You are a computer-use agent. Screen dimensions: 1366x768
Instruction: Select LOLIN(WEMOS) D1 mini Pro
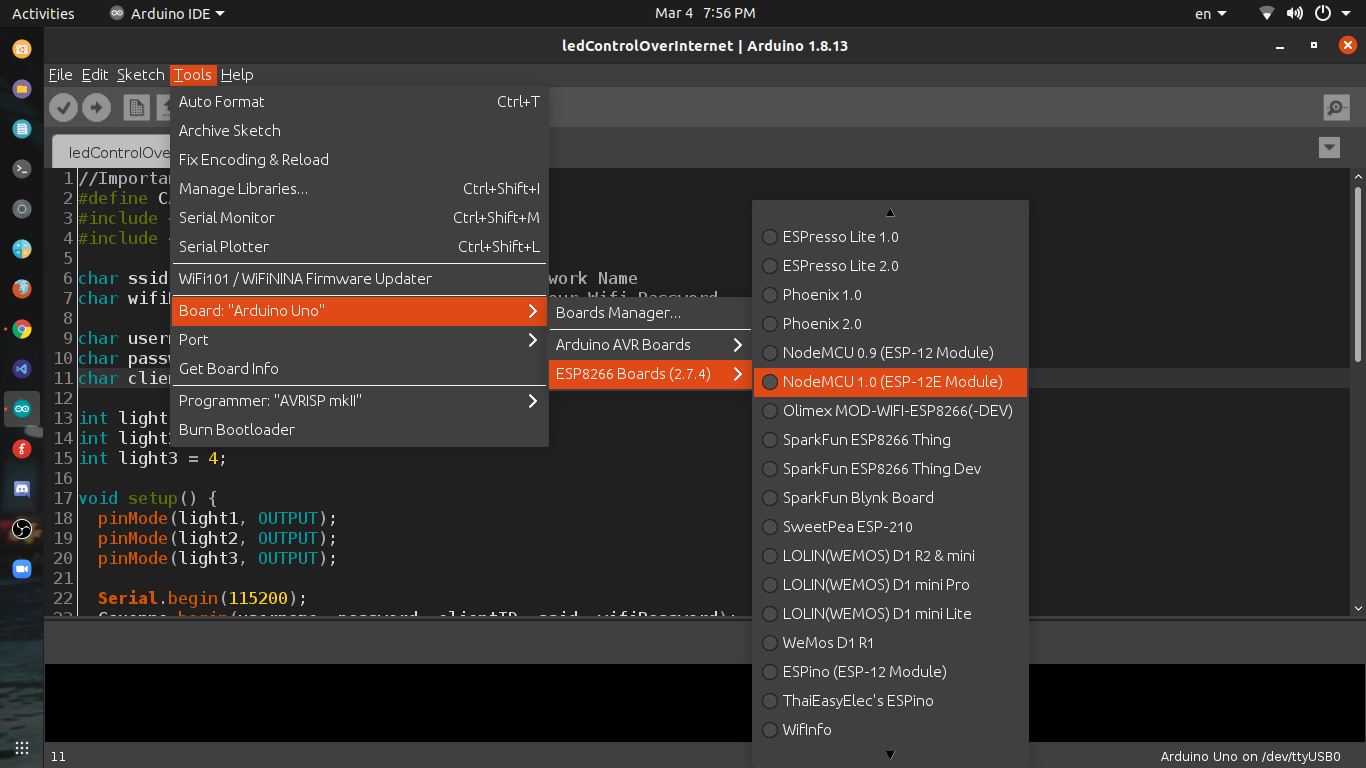890,585
